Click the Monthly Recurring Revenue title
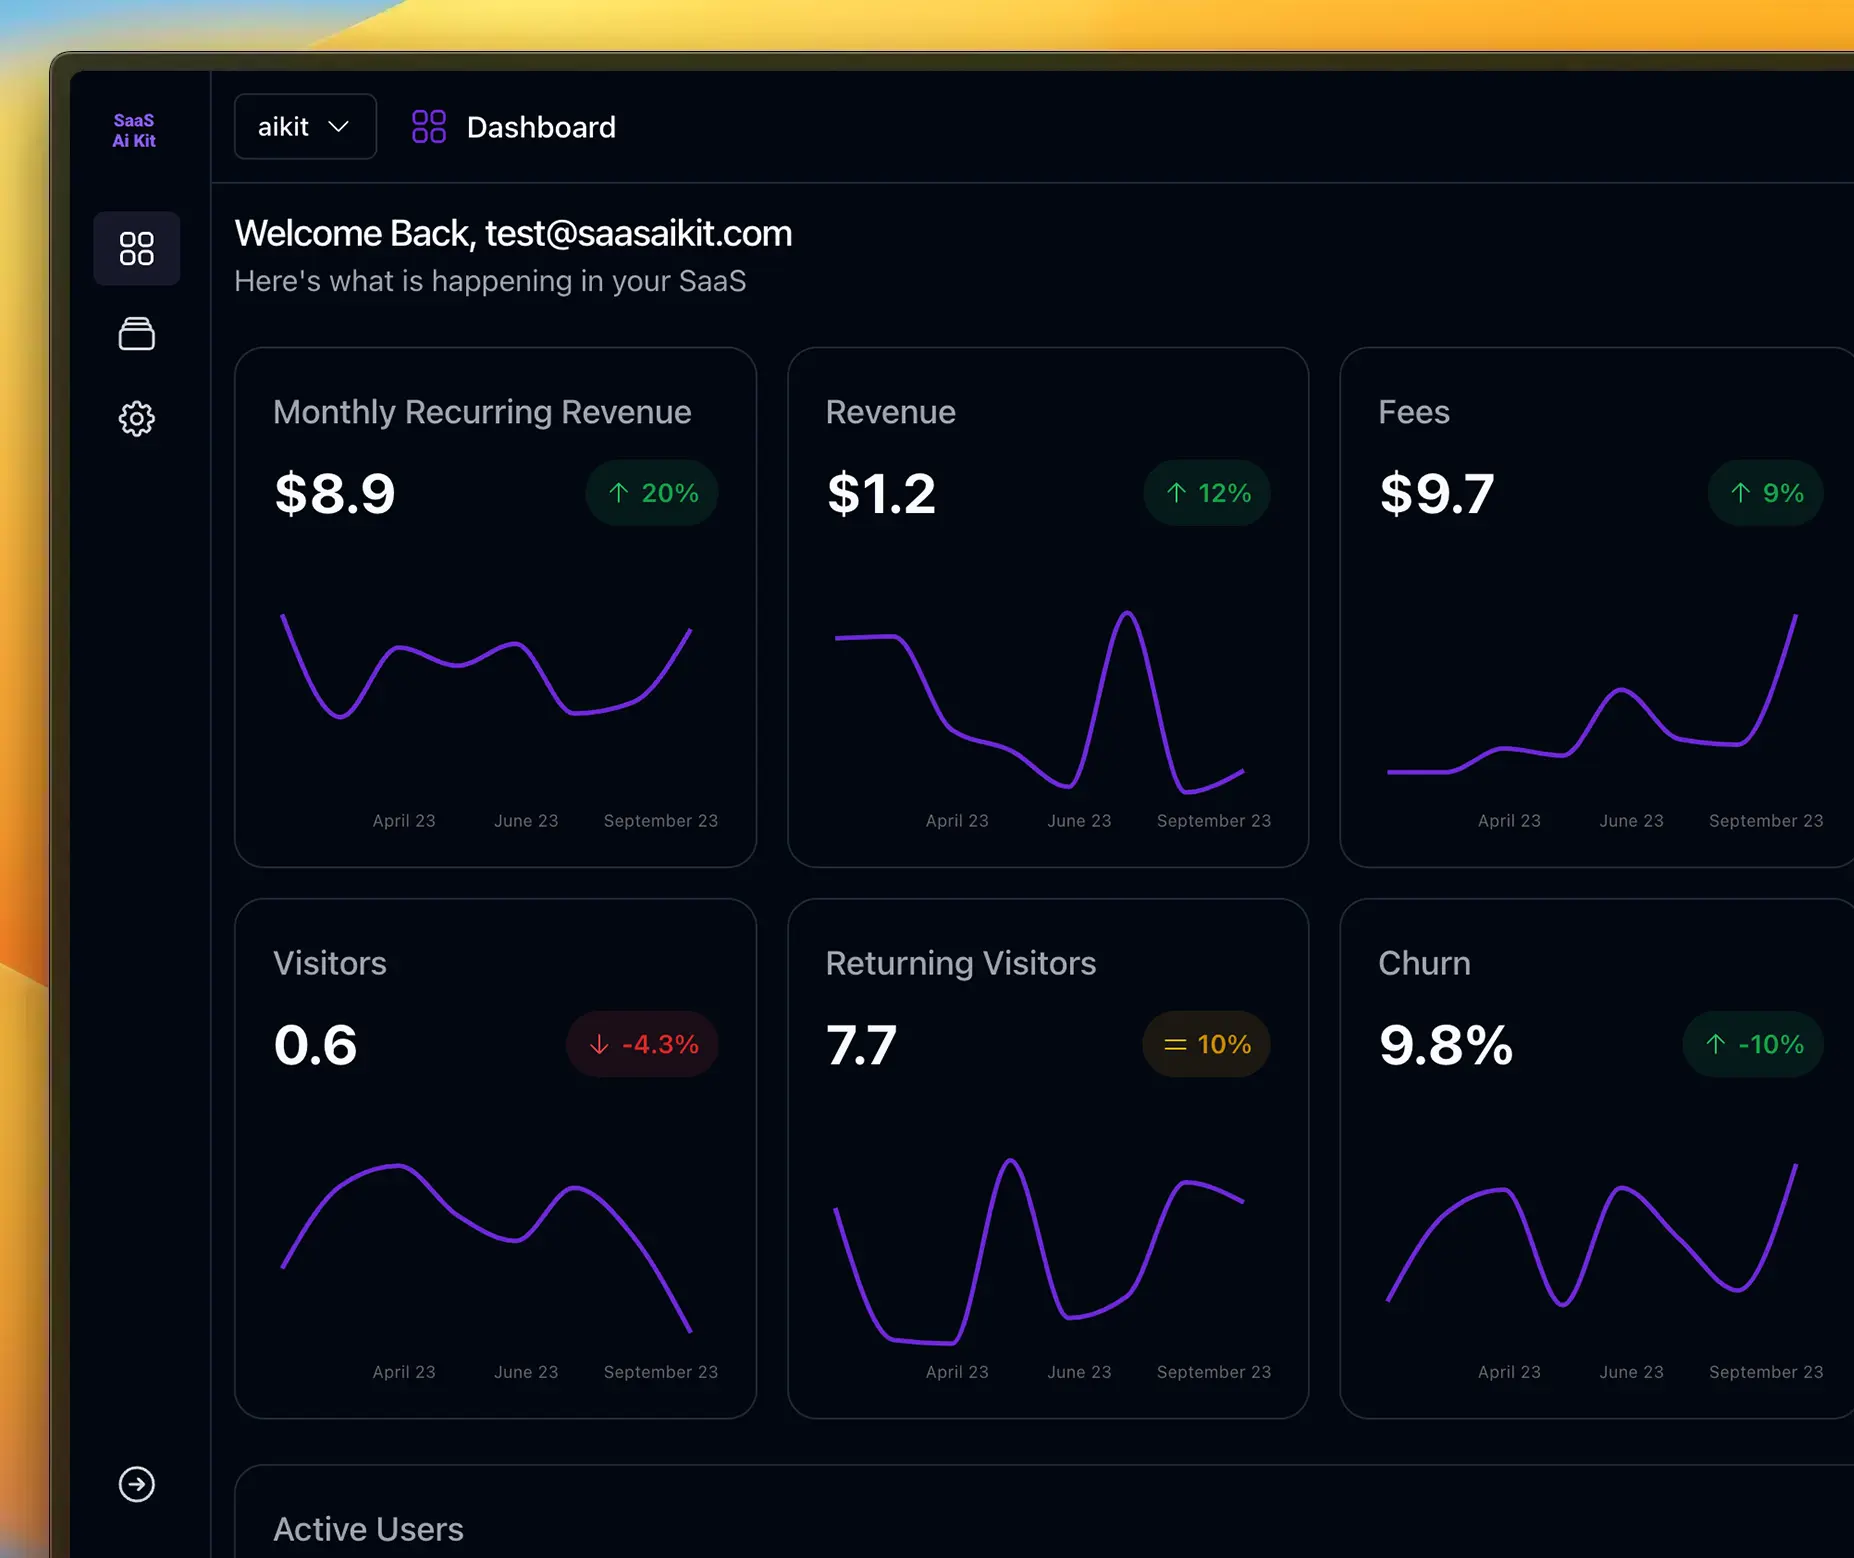The image size is (1854, 1558). coord(482,412)
